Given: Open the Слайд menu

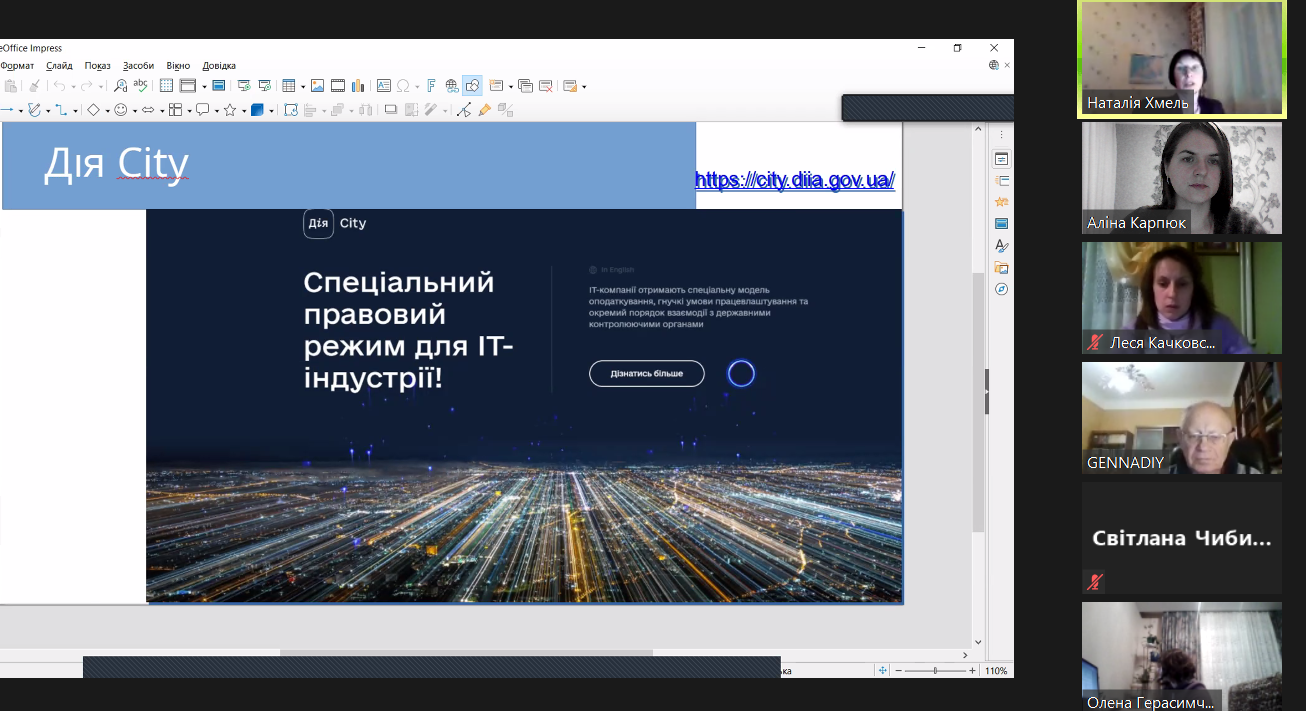Looking at the screenshot, I should point(59,65).
